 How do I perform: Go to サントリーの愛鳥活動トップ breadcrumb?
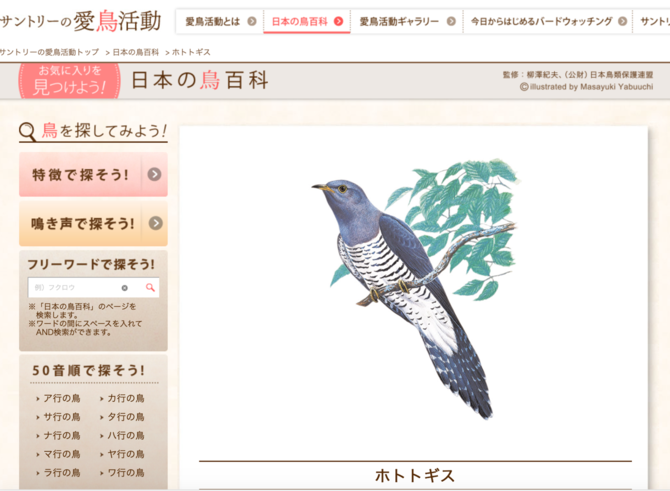[x=49, y=52]
